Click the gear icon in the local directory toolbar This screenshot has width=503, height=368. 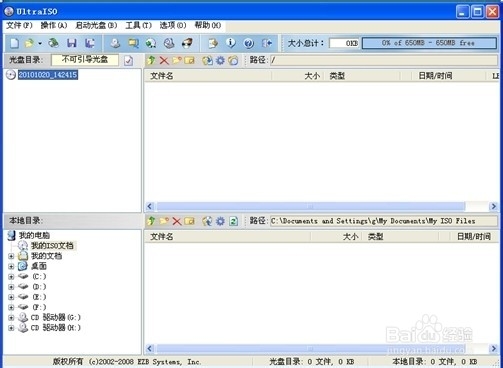(x=220, y=221)
